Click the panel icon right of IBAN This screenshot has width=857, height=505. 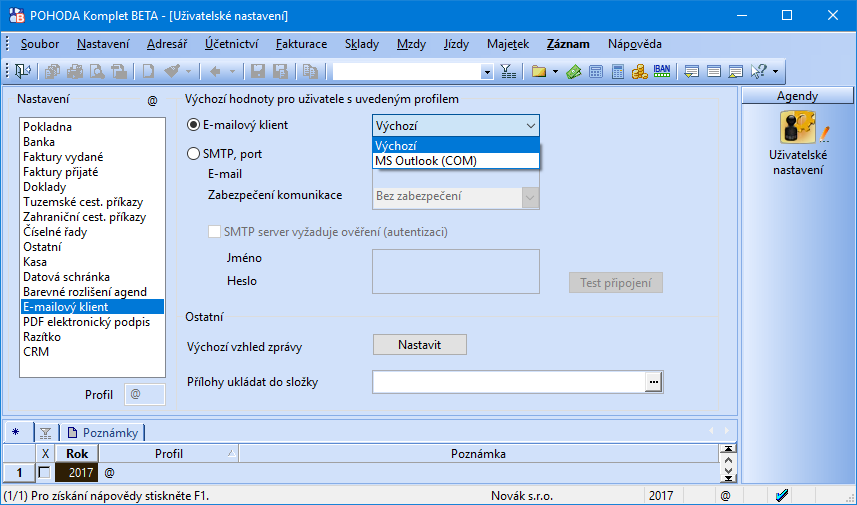tap(691, 71)
